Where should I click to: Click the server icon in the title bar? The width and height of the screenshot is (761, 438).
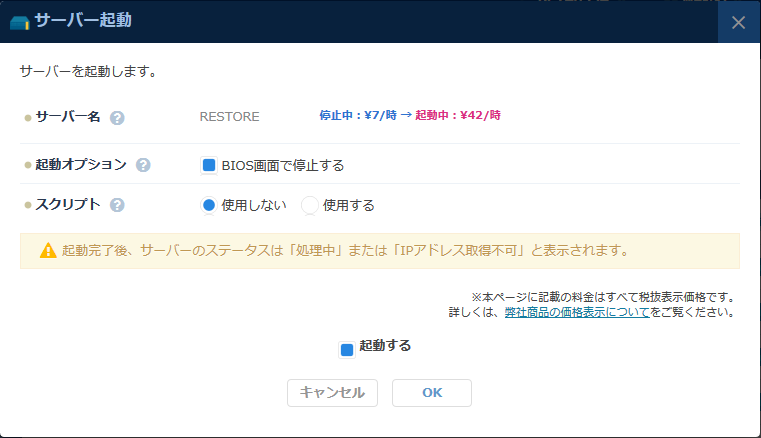click(19, 21)
